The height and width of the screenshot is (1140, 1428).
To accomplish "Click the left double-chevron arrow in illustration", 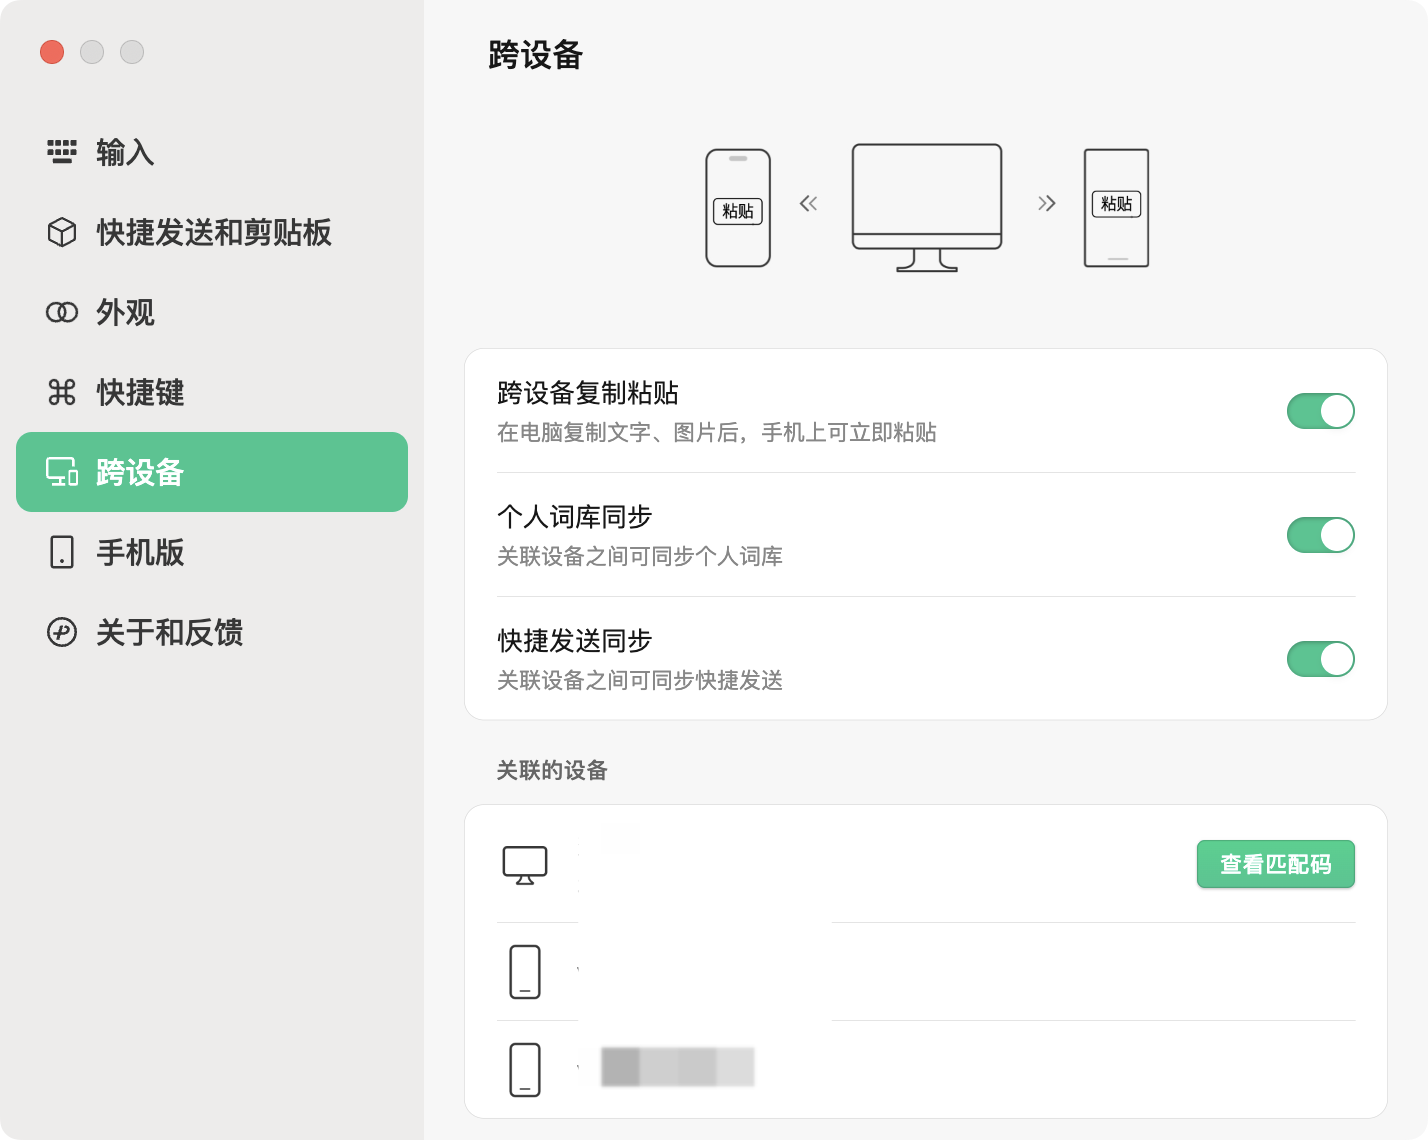I will (809, 204).
